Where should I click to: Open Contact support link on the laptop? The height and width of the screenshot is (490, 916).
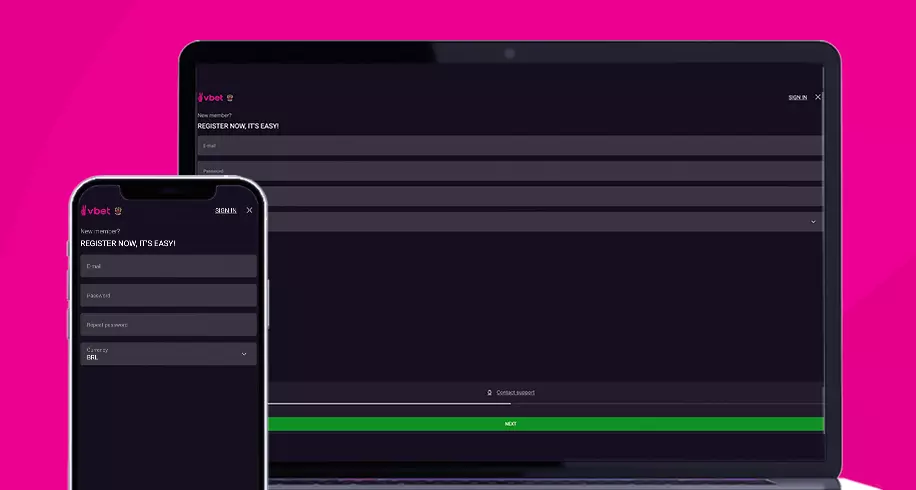[x=515, y=392]
